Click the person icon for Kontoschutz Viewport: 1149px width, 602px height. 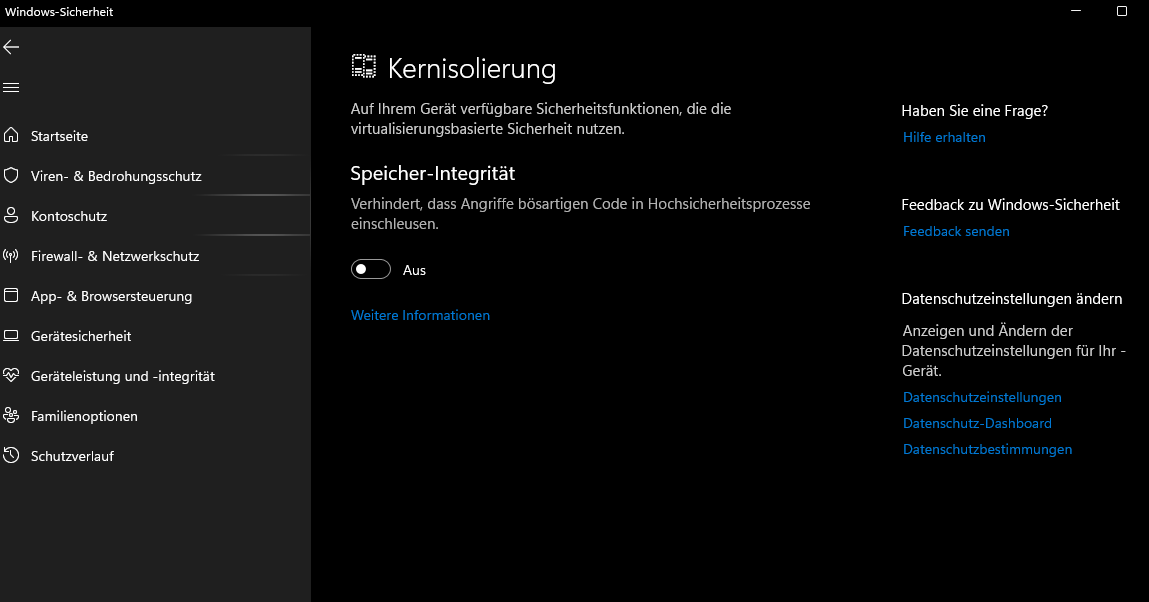click(11, 215)
